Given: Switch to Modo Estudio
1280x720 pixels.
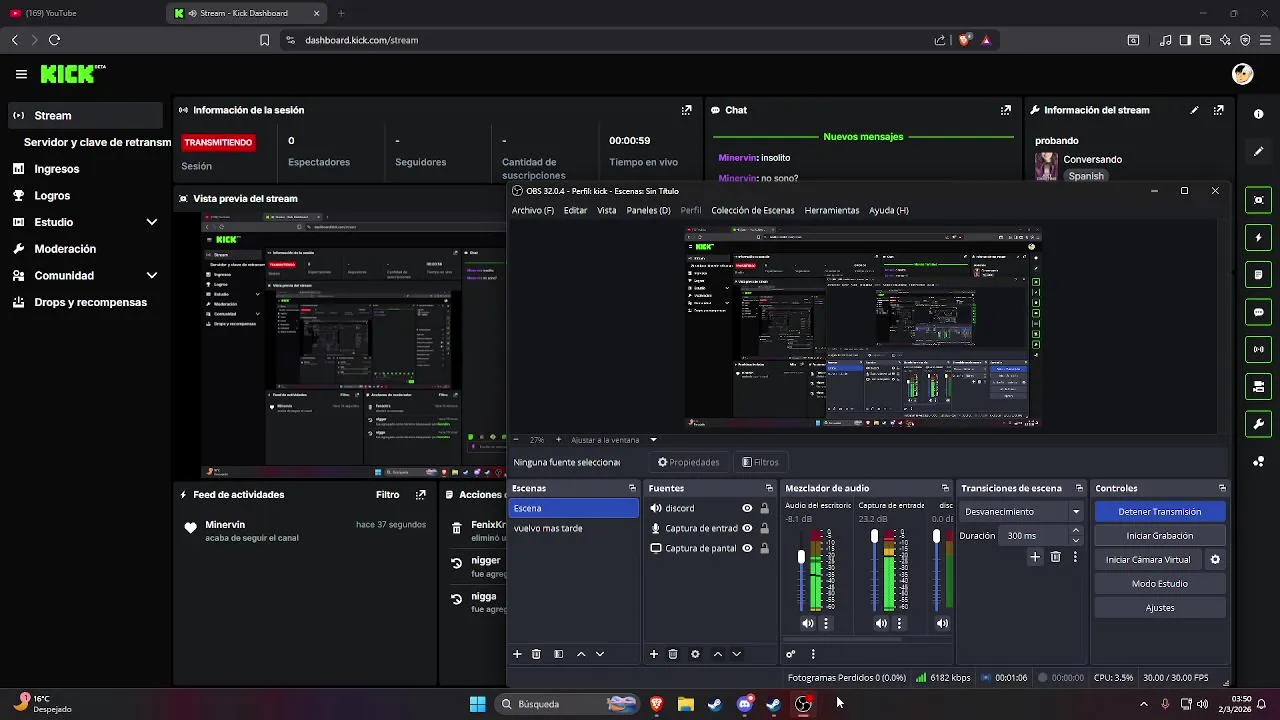Looking at the screenshot, I should [1159, 584].
